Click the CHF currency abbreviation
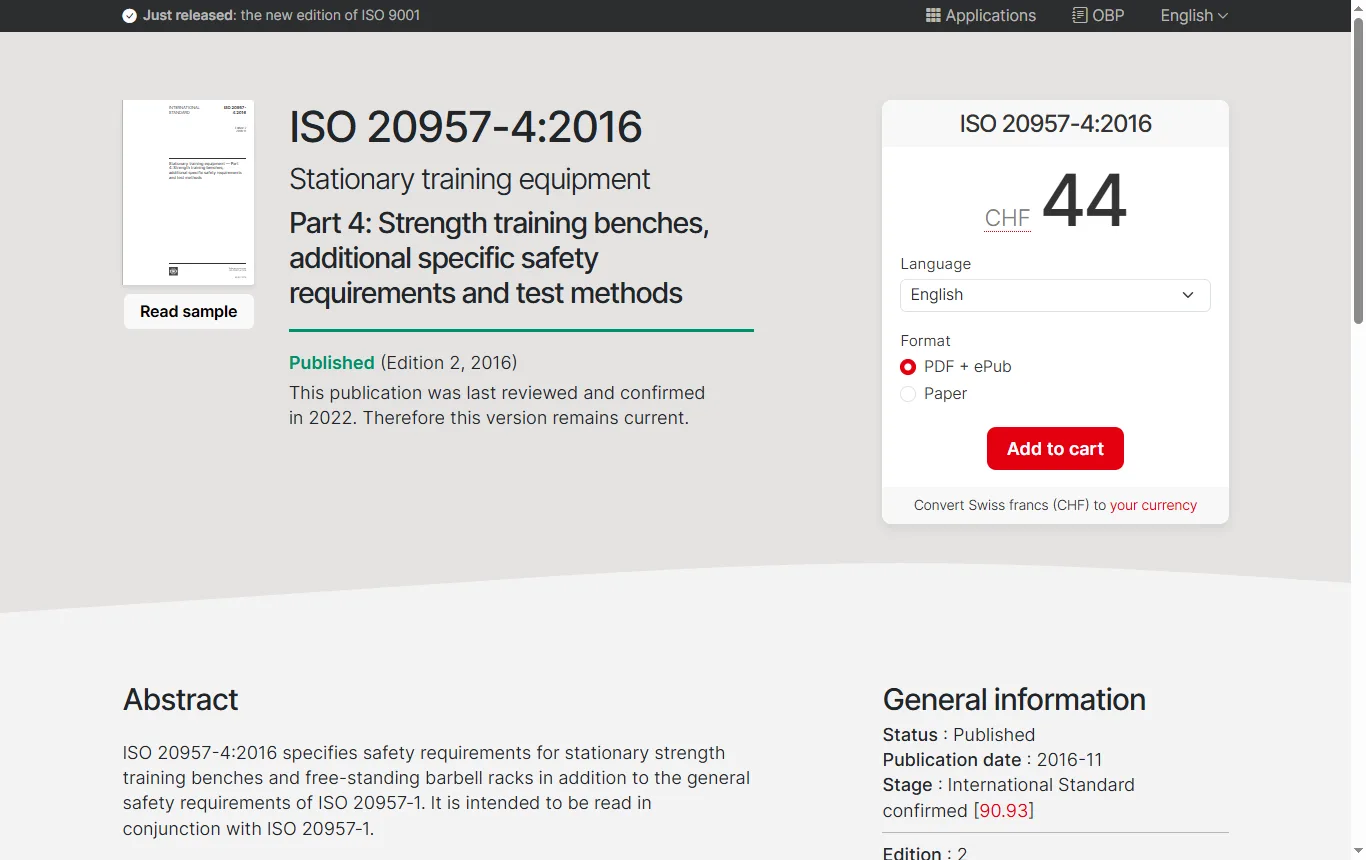Image resolution: width=1366 pixels, height=860 pixels. point(1007,219)
